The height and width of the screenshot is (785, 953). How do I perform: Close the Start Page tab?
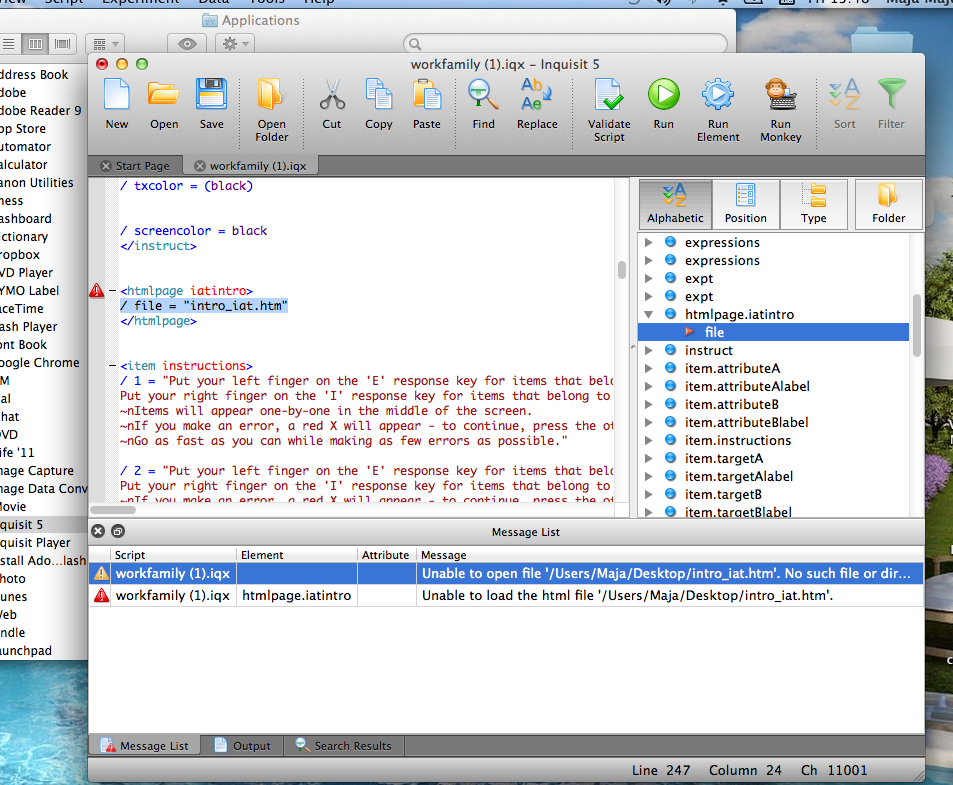(x=106, y=166)
